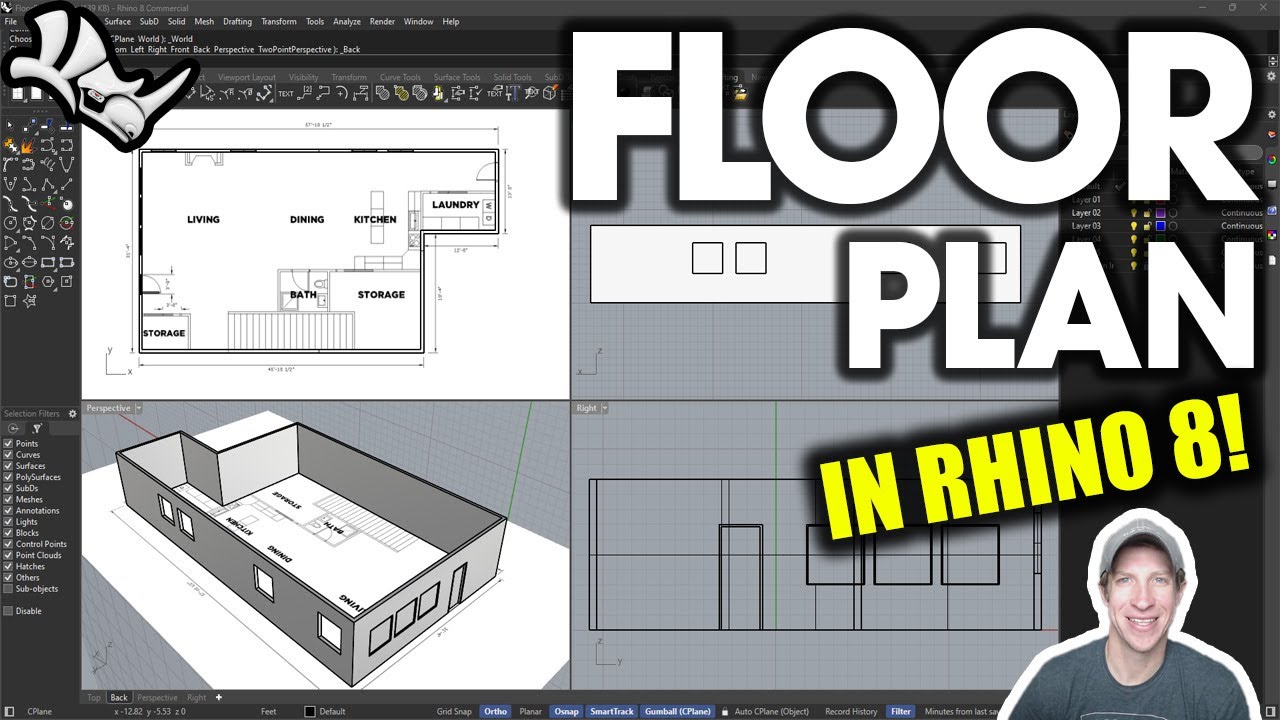The image size is (1280, 720).
Task: Open the Drafting menu
Action: point(237,21)
